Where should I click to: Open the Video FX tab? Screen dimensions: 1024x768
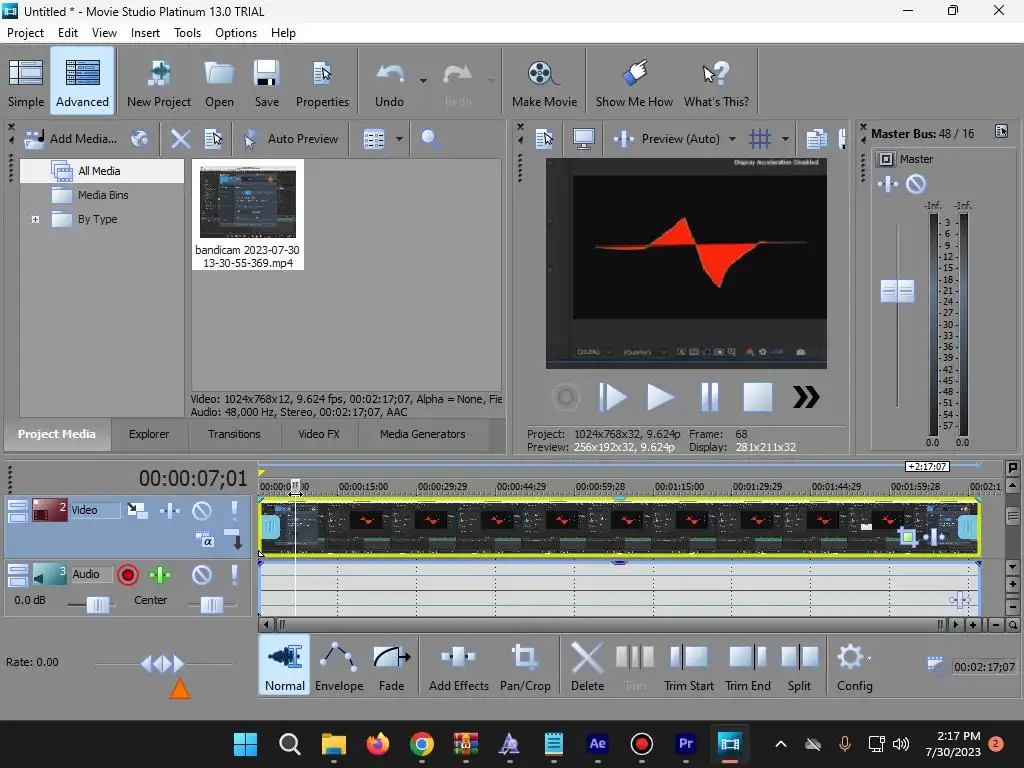click(319, 434)
